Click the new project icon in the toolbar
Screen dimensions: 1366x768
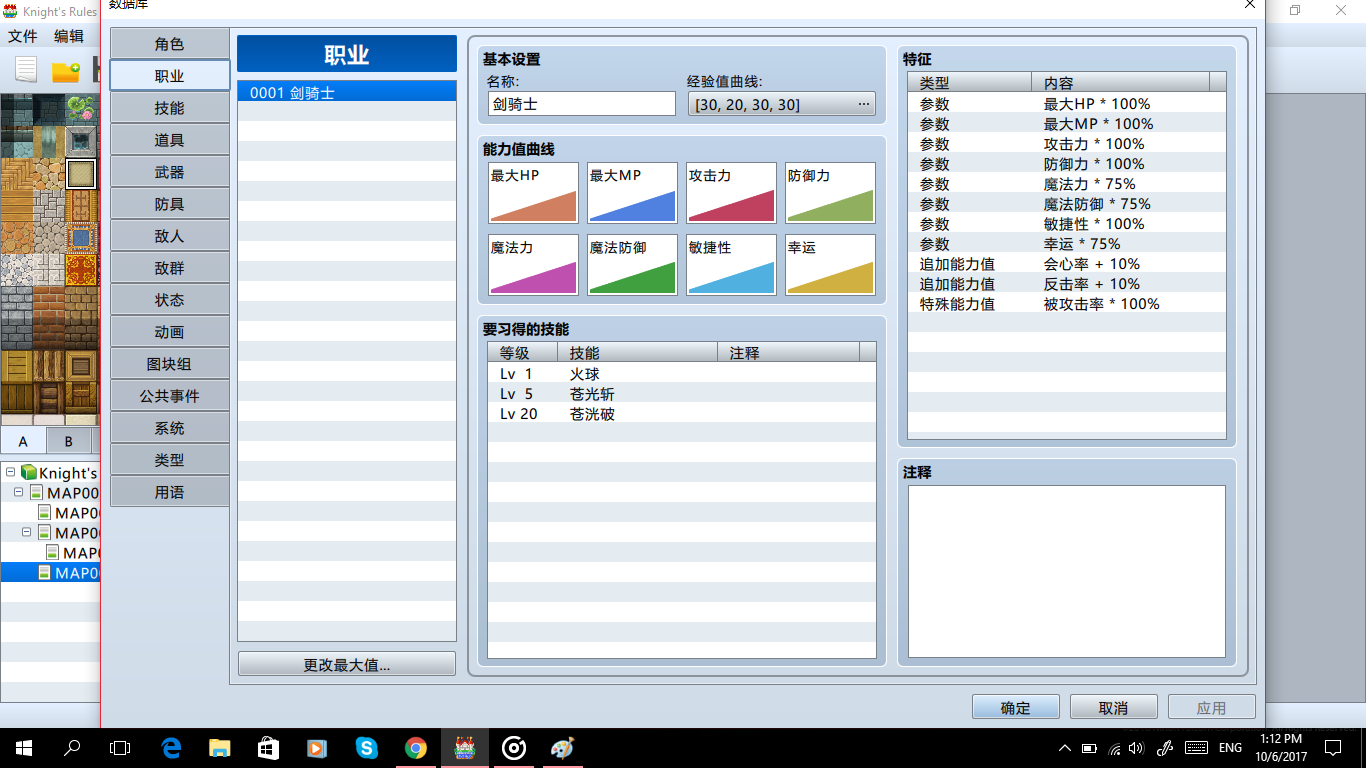[x=26, y=70]
